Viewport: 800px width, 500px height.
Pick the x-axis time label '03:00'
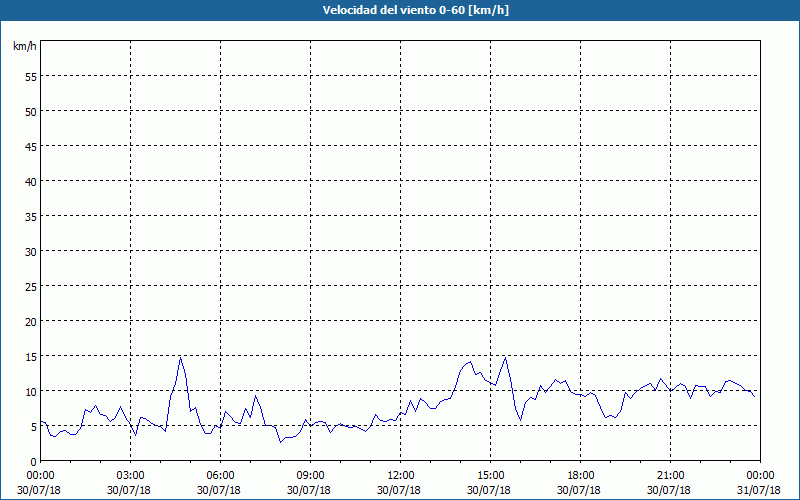[131, 476]
